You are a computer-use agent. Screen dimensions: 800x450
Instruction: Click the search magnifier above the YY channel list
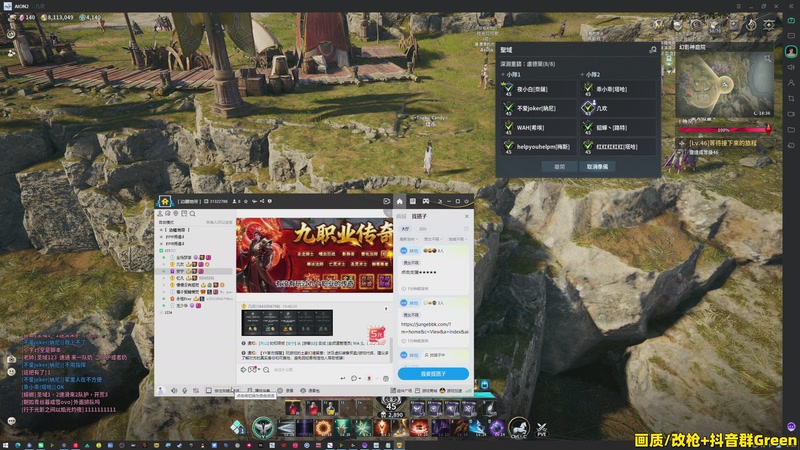(x=193, y=213)
